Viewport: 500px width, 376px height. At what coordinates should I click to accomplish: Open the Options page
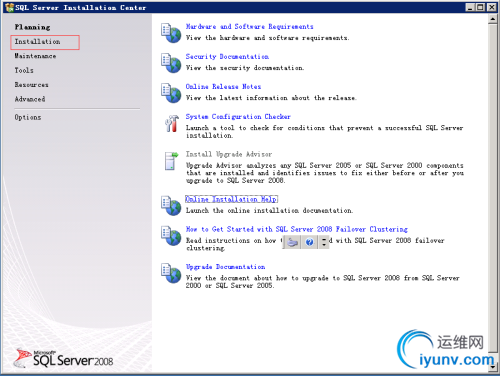[x=28, y=117]
